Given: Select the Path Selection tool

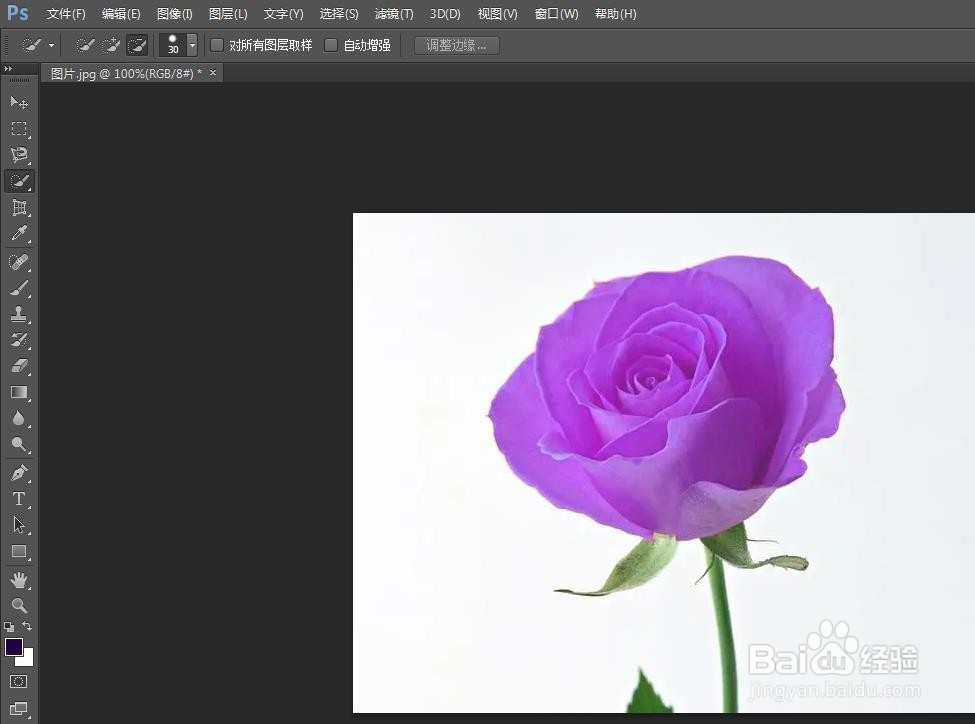Looking at the screenshot, I should pyautogui.click(x=19, y=525).
